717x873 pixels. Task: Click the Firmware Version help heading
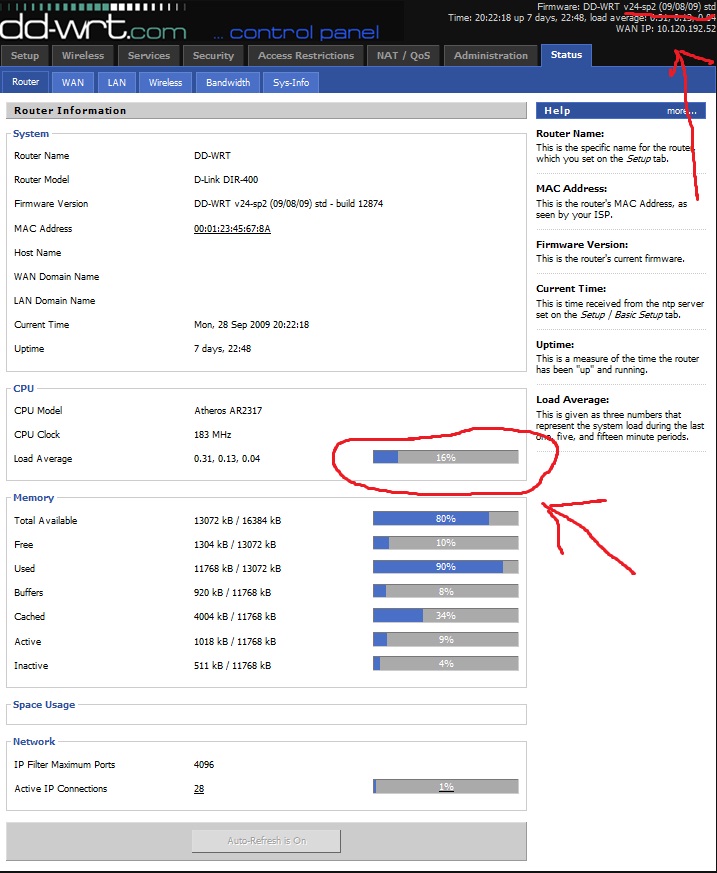click(x=582, y=244)
